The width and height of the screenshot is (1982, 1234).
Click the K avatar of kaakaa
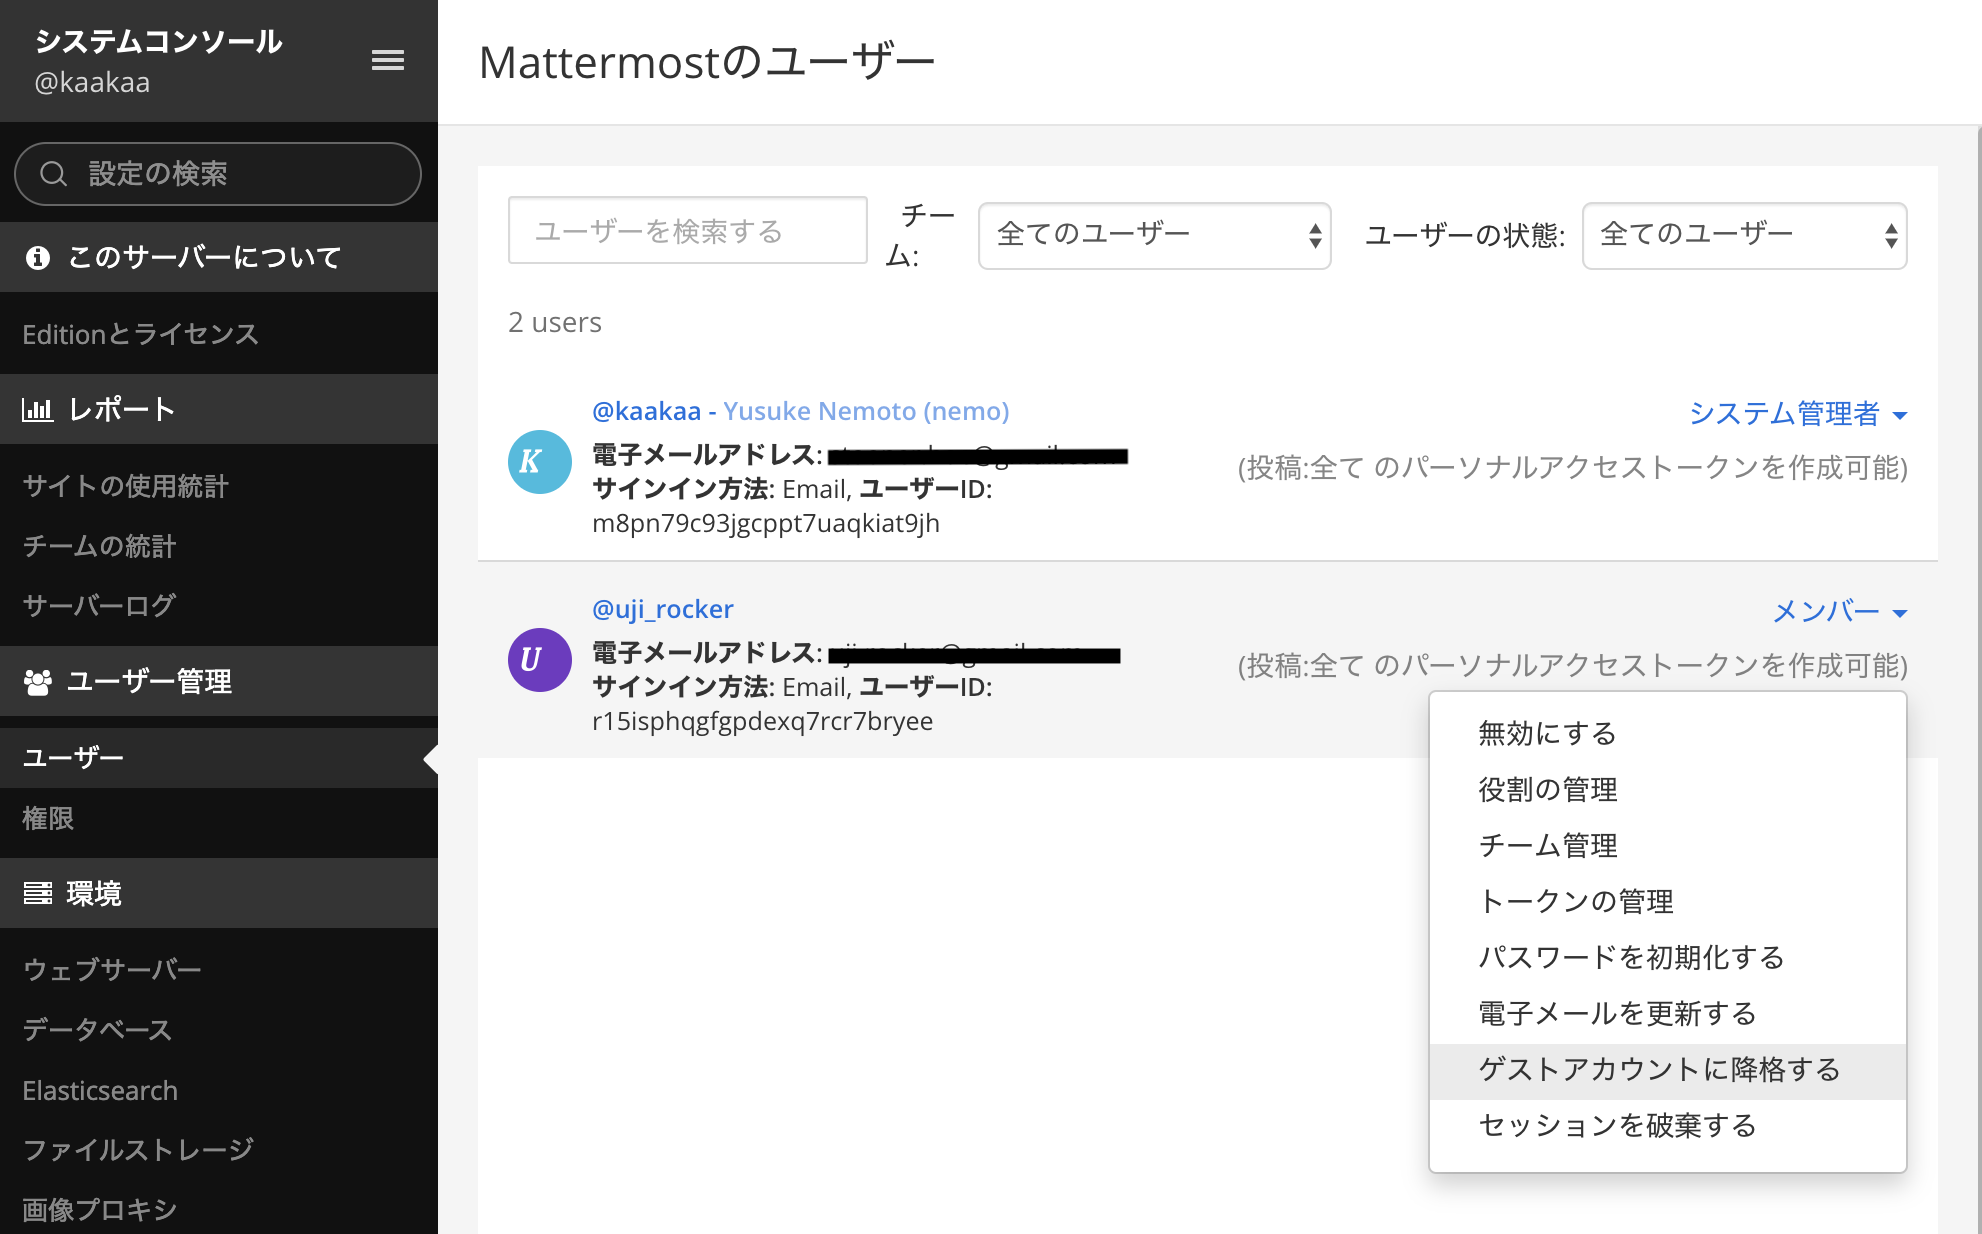(x=540, y=462)
